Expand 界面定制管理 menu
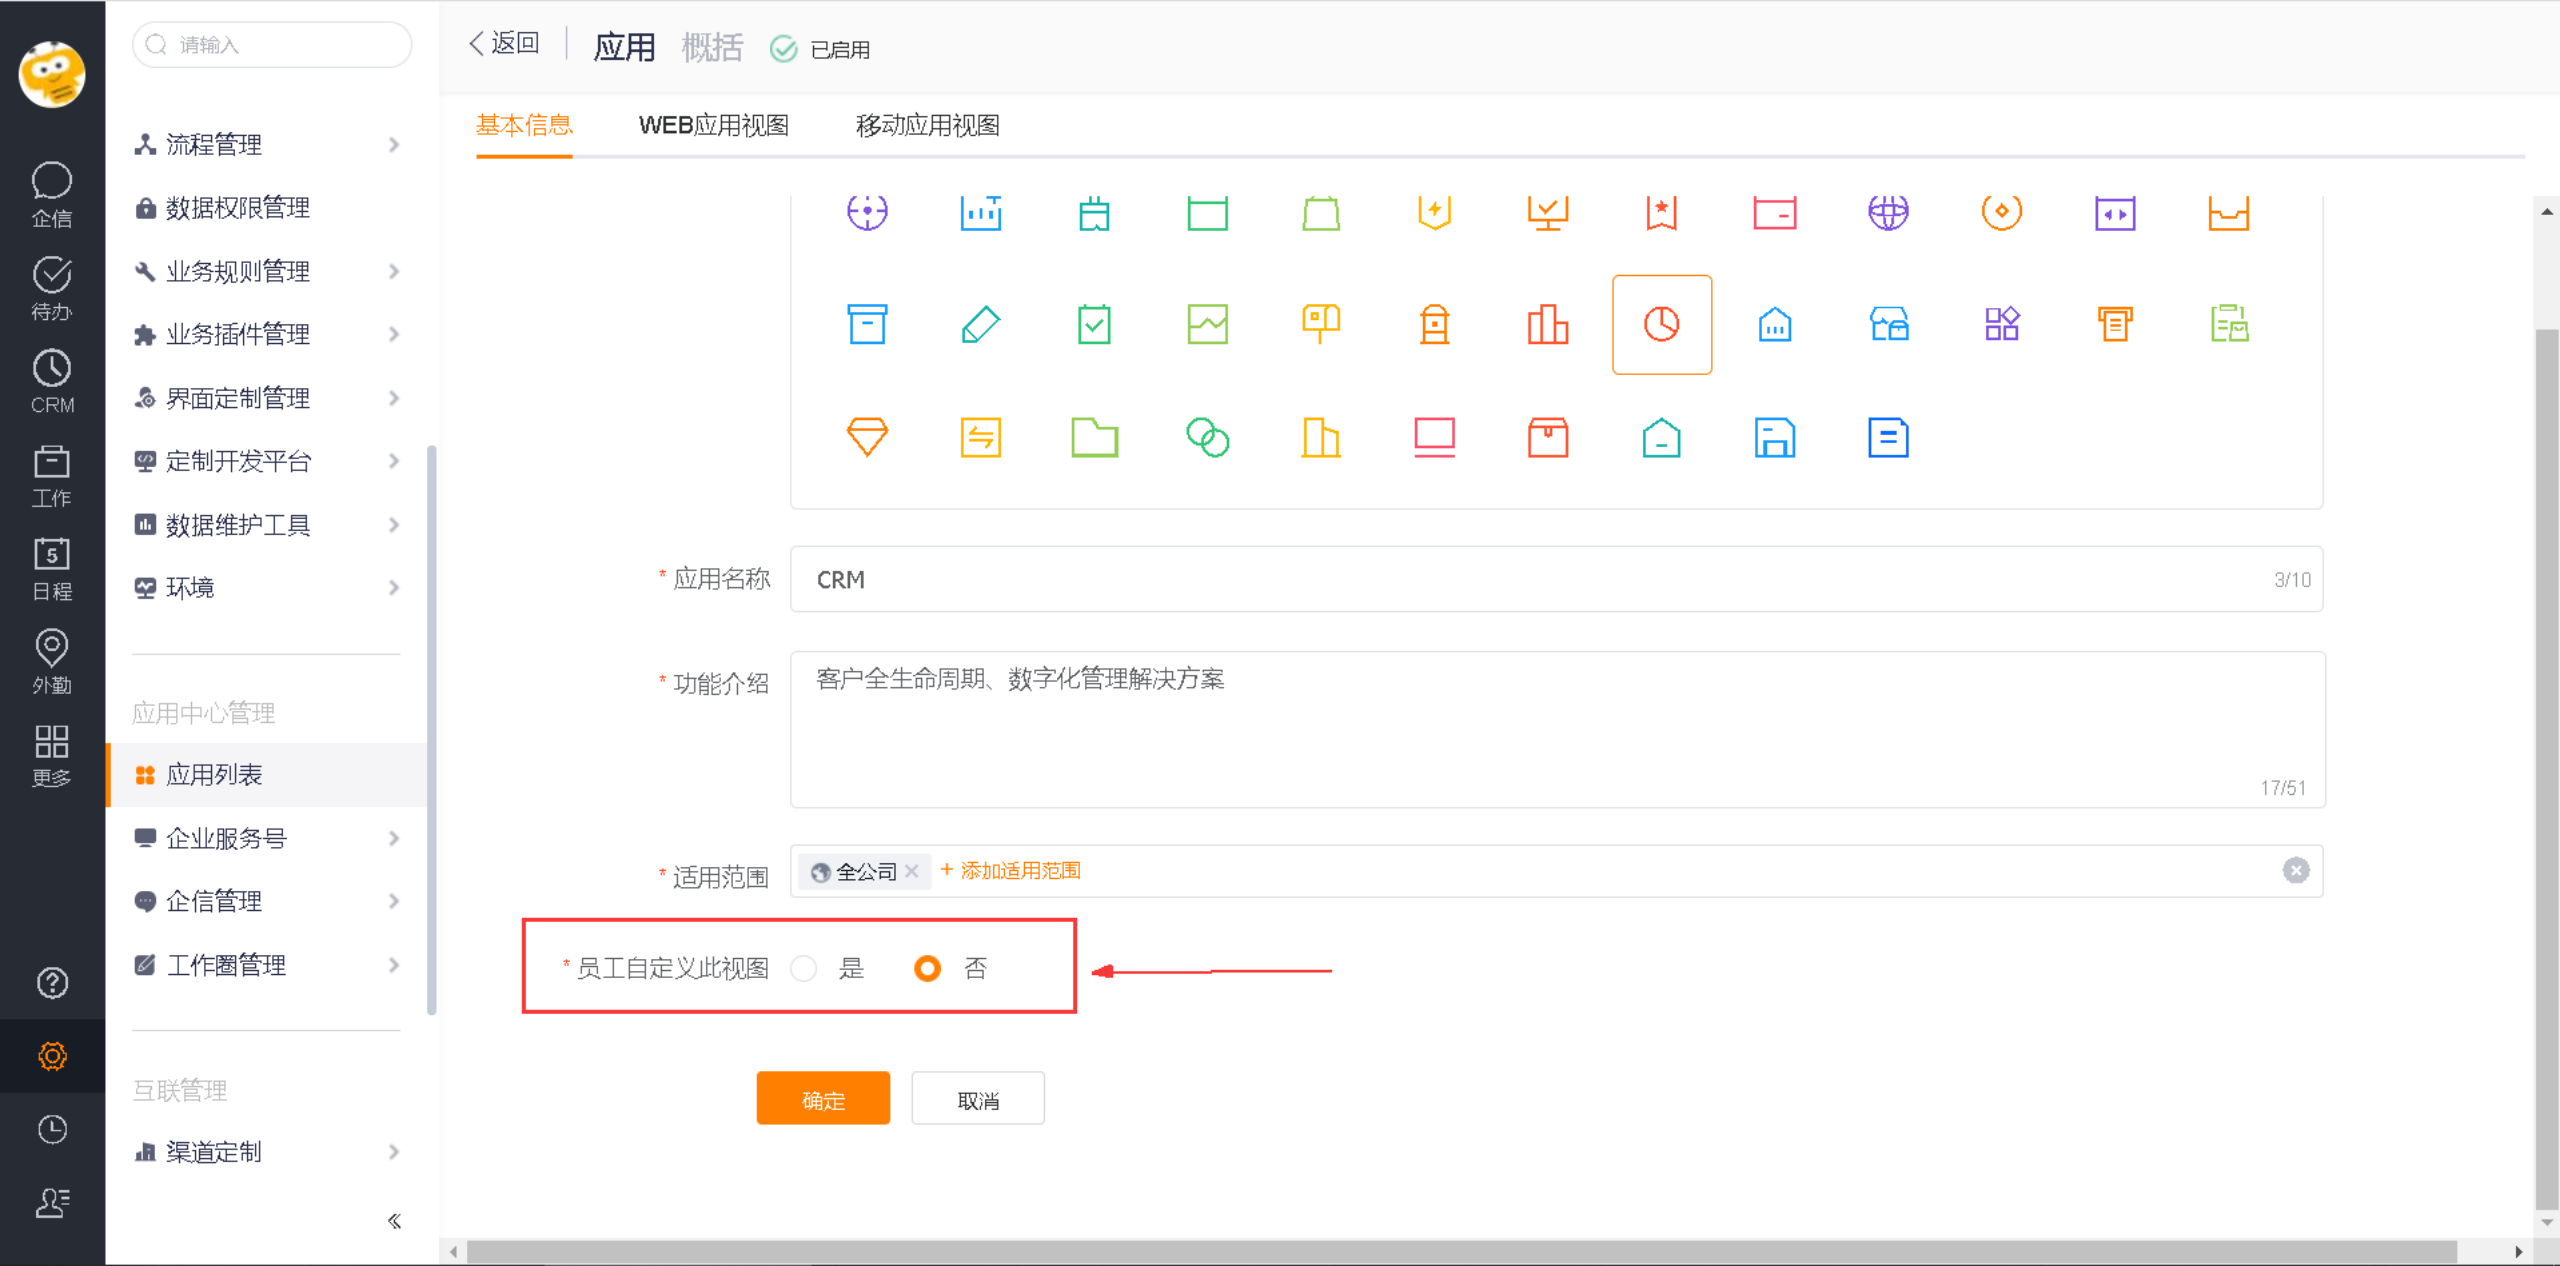This screenshot has height=1266, width=2560. pyautogui.click(x=267, y=398)
